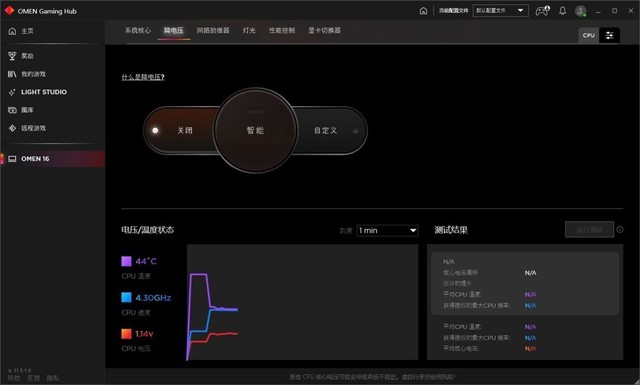Switch to the 显卡切换器 tab
Viewport: 640px width, 385px height.
pos(324,31)
